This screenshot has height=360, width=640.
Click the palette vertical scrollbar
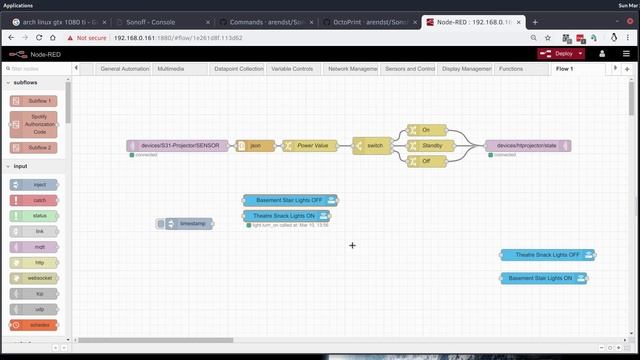click(x=68, y=102)
